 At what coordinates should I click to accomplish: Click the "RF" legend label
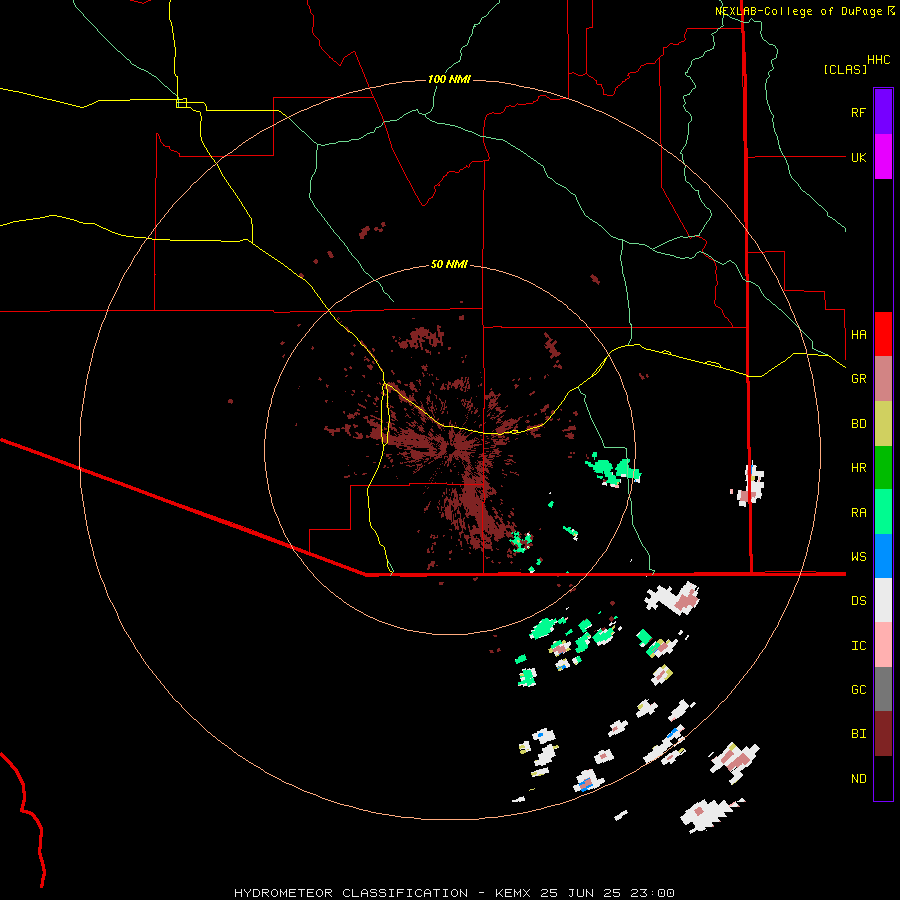(858, 112)
